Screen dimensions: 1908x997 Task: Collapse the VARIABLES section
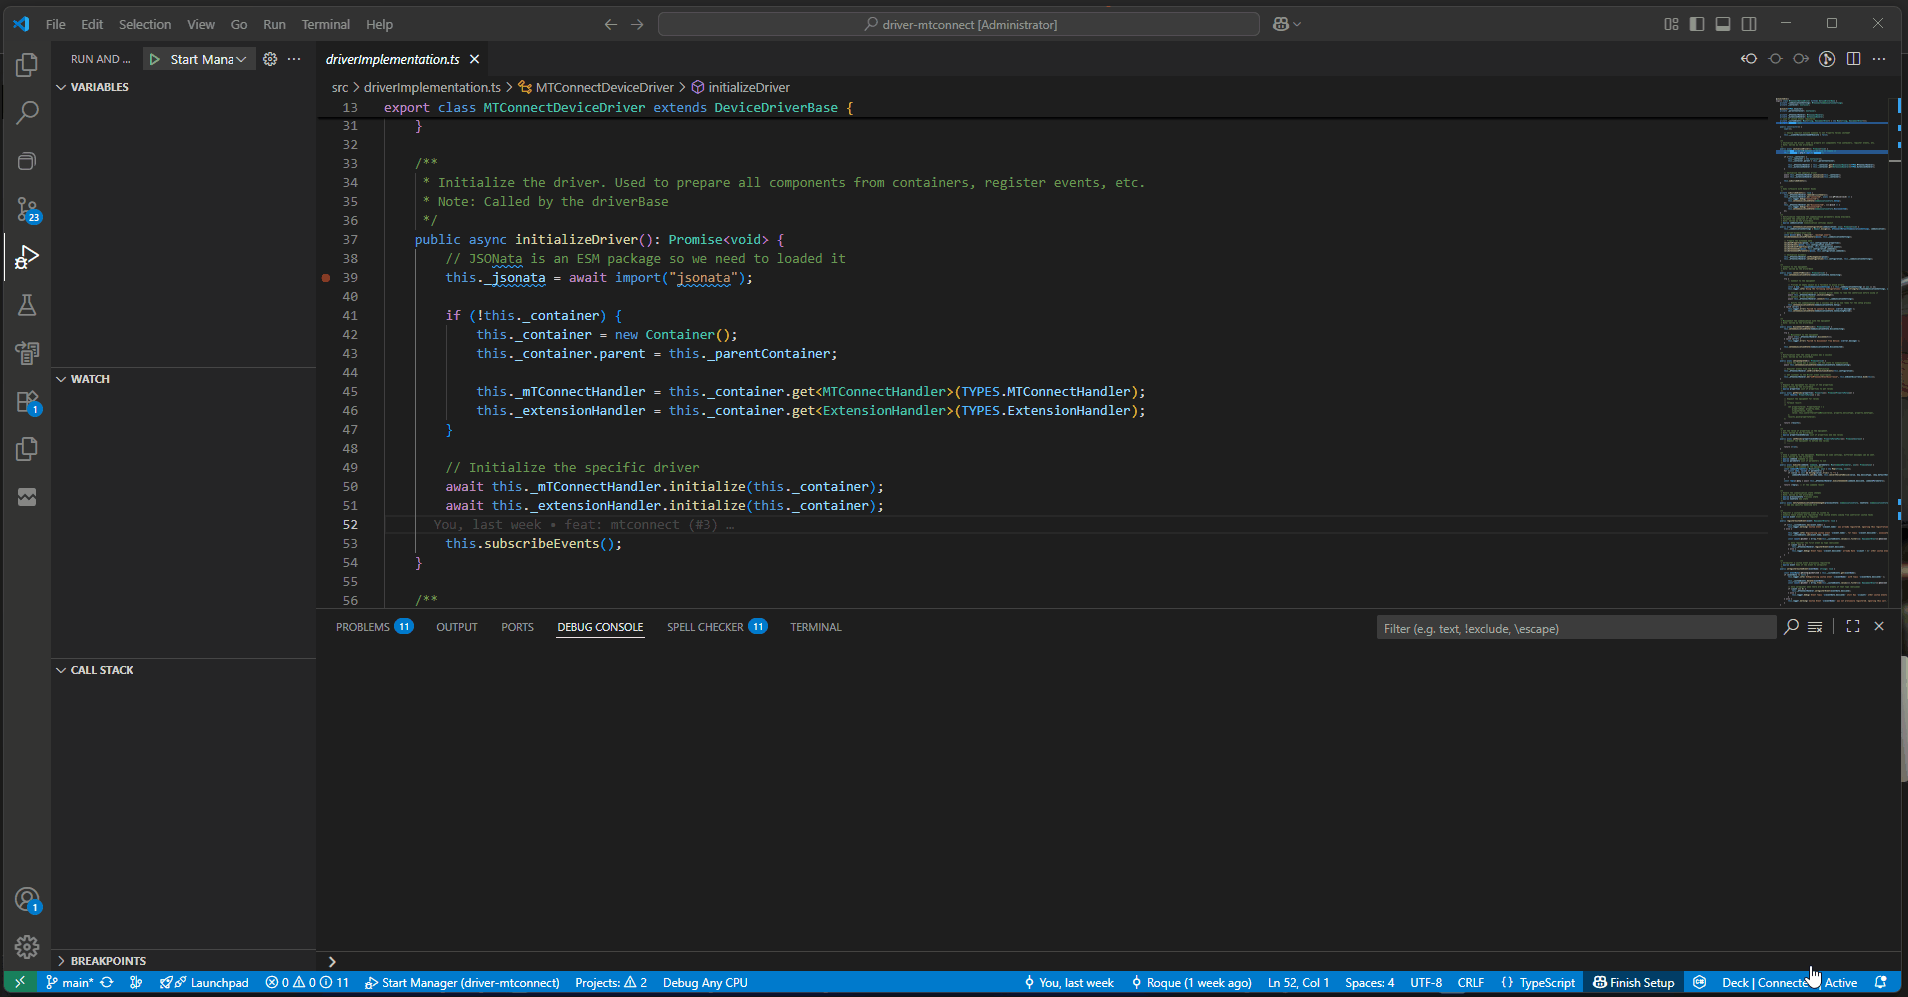(x=100, y=87)
